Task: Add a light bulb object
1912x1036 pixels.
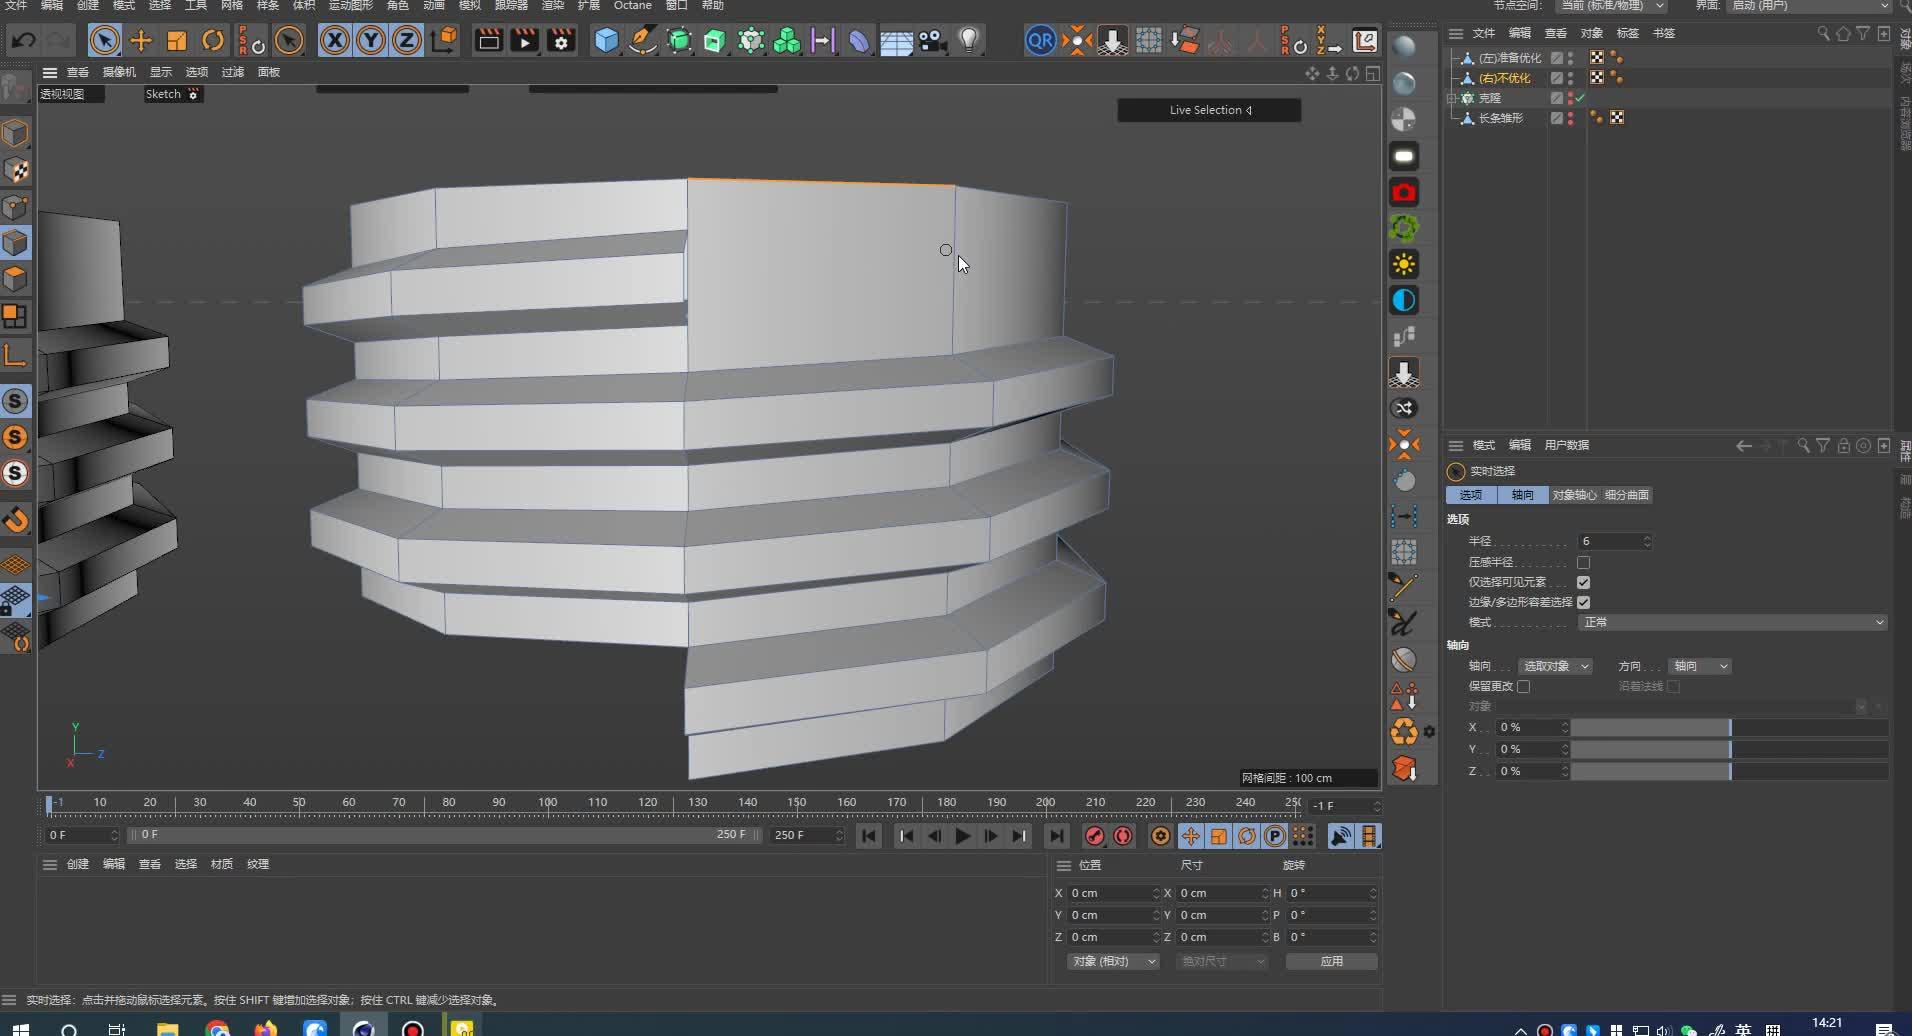Action: (x=968, y=41)
